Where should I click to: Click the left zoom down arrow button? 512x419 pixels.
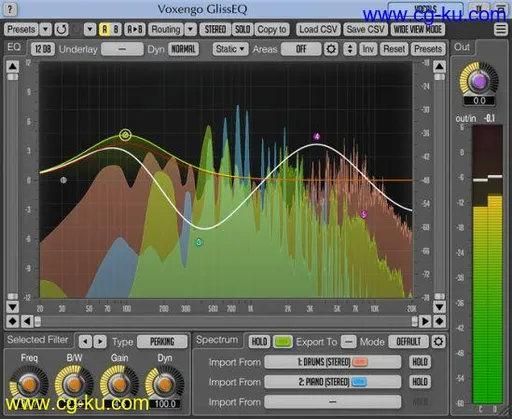tap(13, 306)
